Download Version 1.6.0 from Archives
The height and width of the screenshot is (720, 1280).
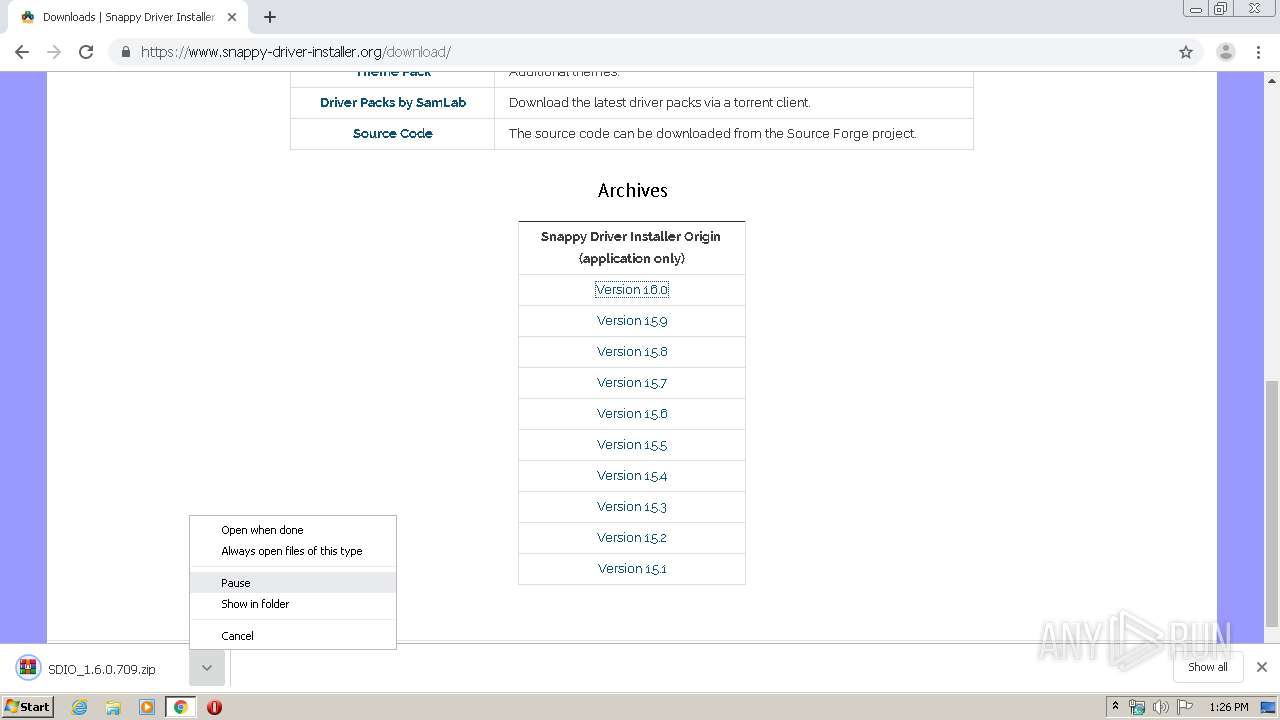[632, 289]
